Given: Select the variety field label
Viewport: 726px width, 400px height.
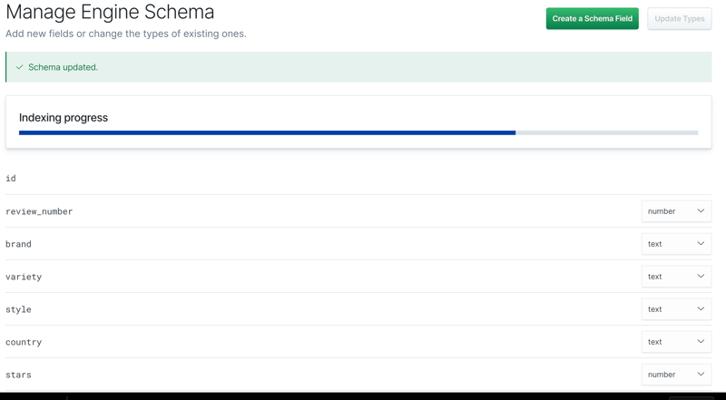Looking at the screenshot, I should 24,276.
